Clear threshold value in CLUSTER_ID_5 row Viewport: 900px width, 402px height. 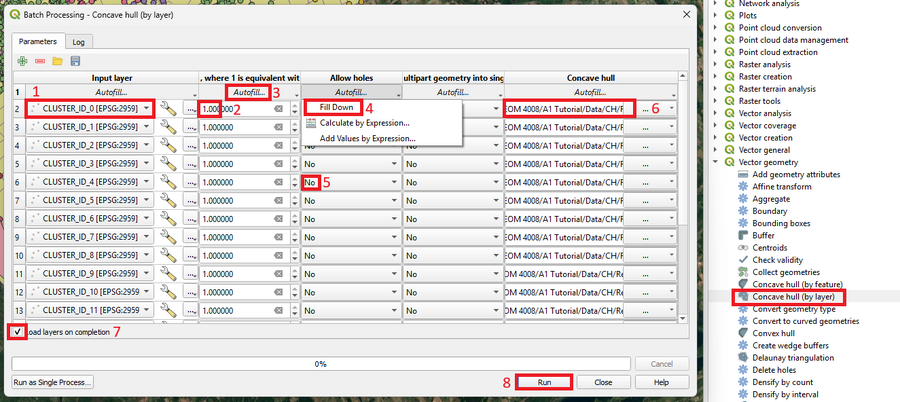tap(278, 200)
